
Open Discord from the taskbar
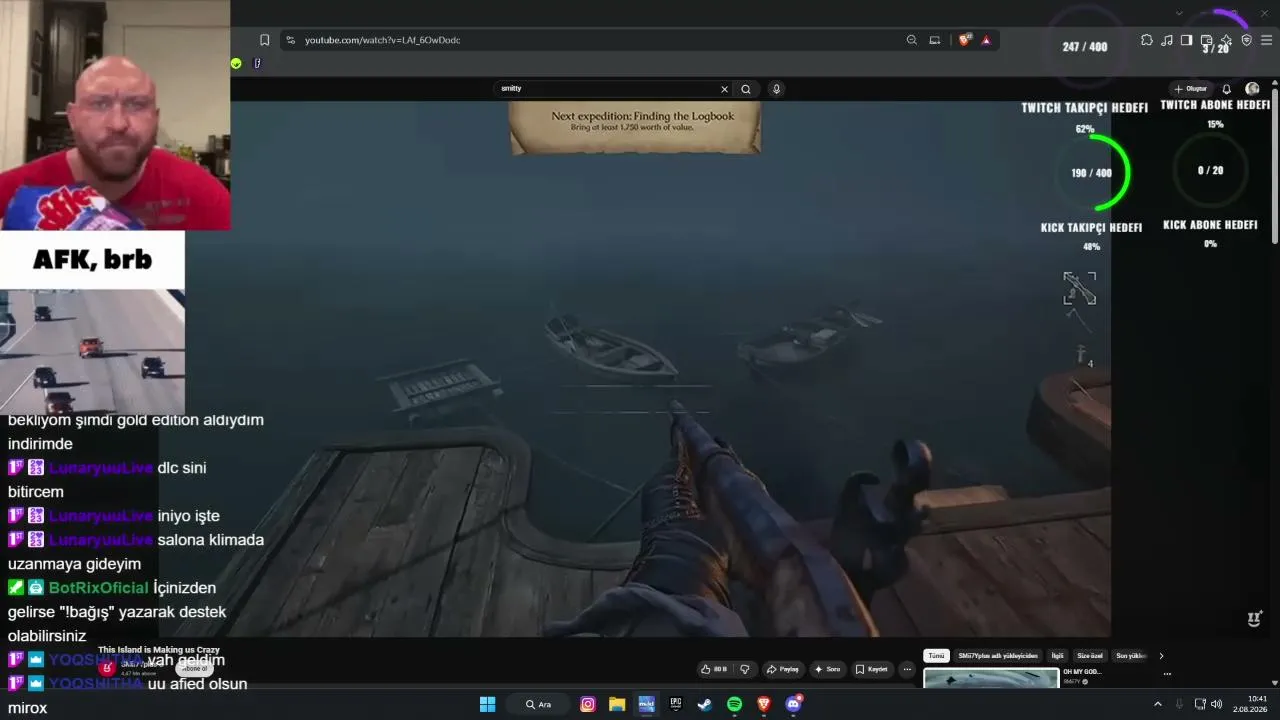click(x=794, y=704)
